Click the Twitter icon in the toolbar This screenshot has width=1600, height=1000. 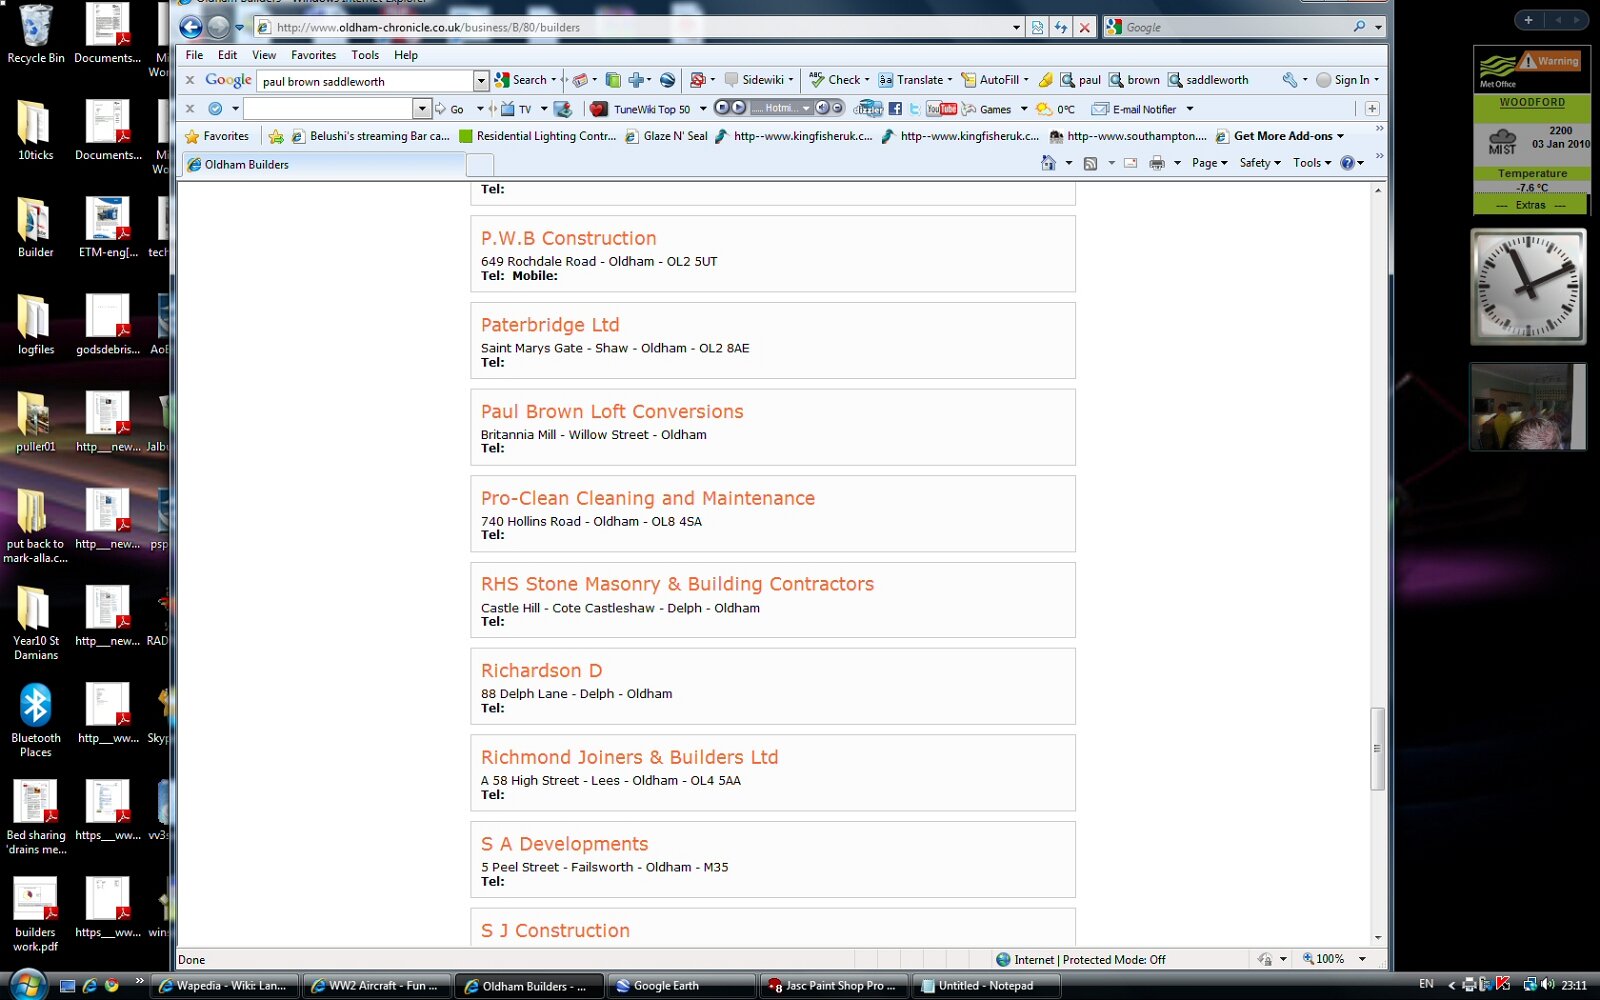914,109
